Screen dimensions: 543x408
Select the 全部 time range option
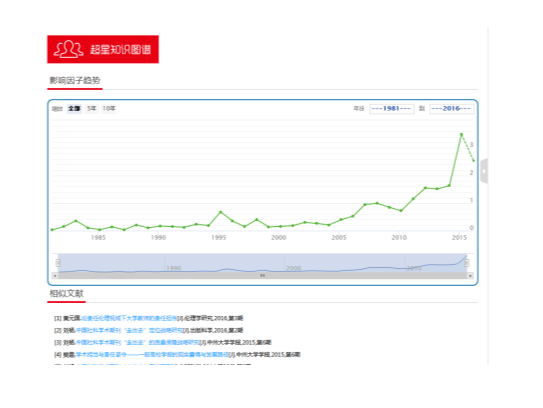74,108
